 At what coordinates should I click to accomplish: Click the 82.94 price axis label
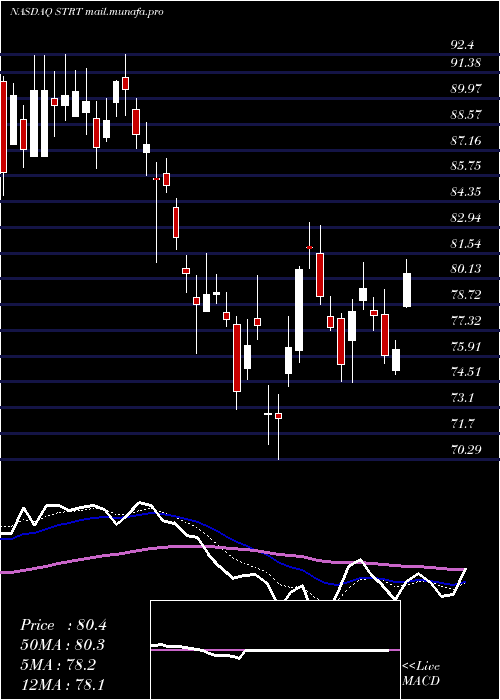pyautogui.click(x=466, y=217)
